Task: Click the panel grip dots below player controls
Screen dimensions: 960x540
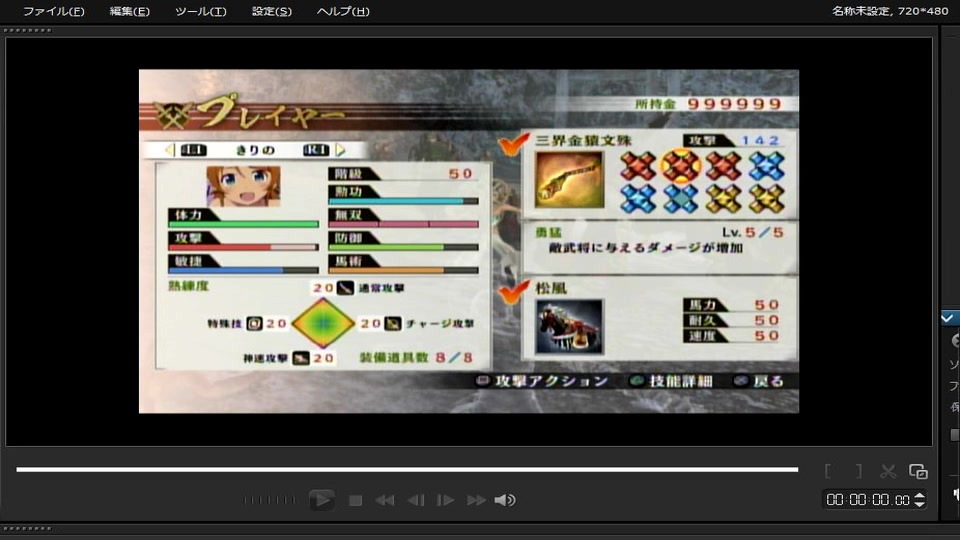Action: [x=27, y=528]
